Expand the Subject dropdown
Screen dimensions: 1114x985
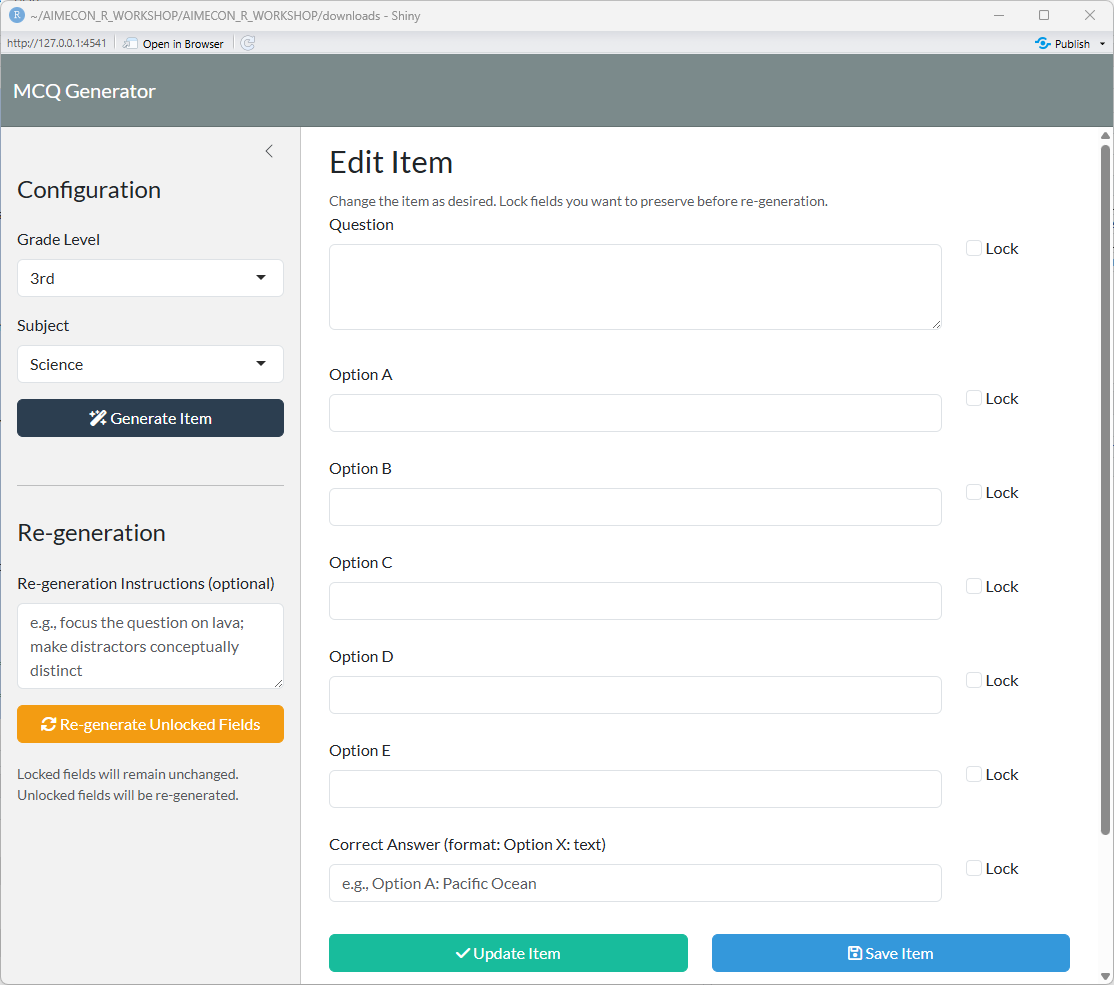150,364
